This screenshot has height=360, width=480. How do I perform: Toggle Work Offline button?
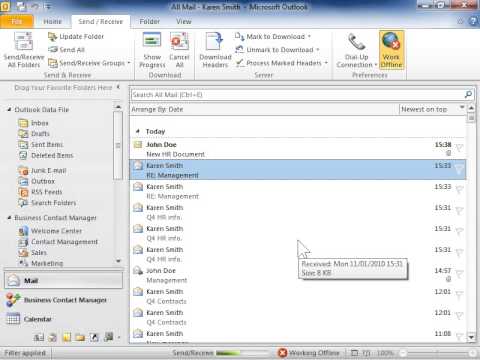click(391, 50)
